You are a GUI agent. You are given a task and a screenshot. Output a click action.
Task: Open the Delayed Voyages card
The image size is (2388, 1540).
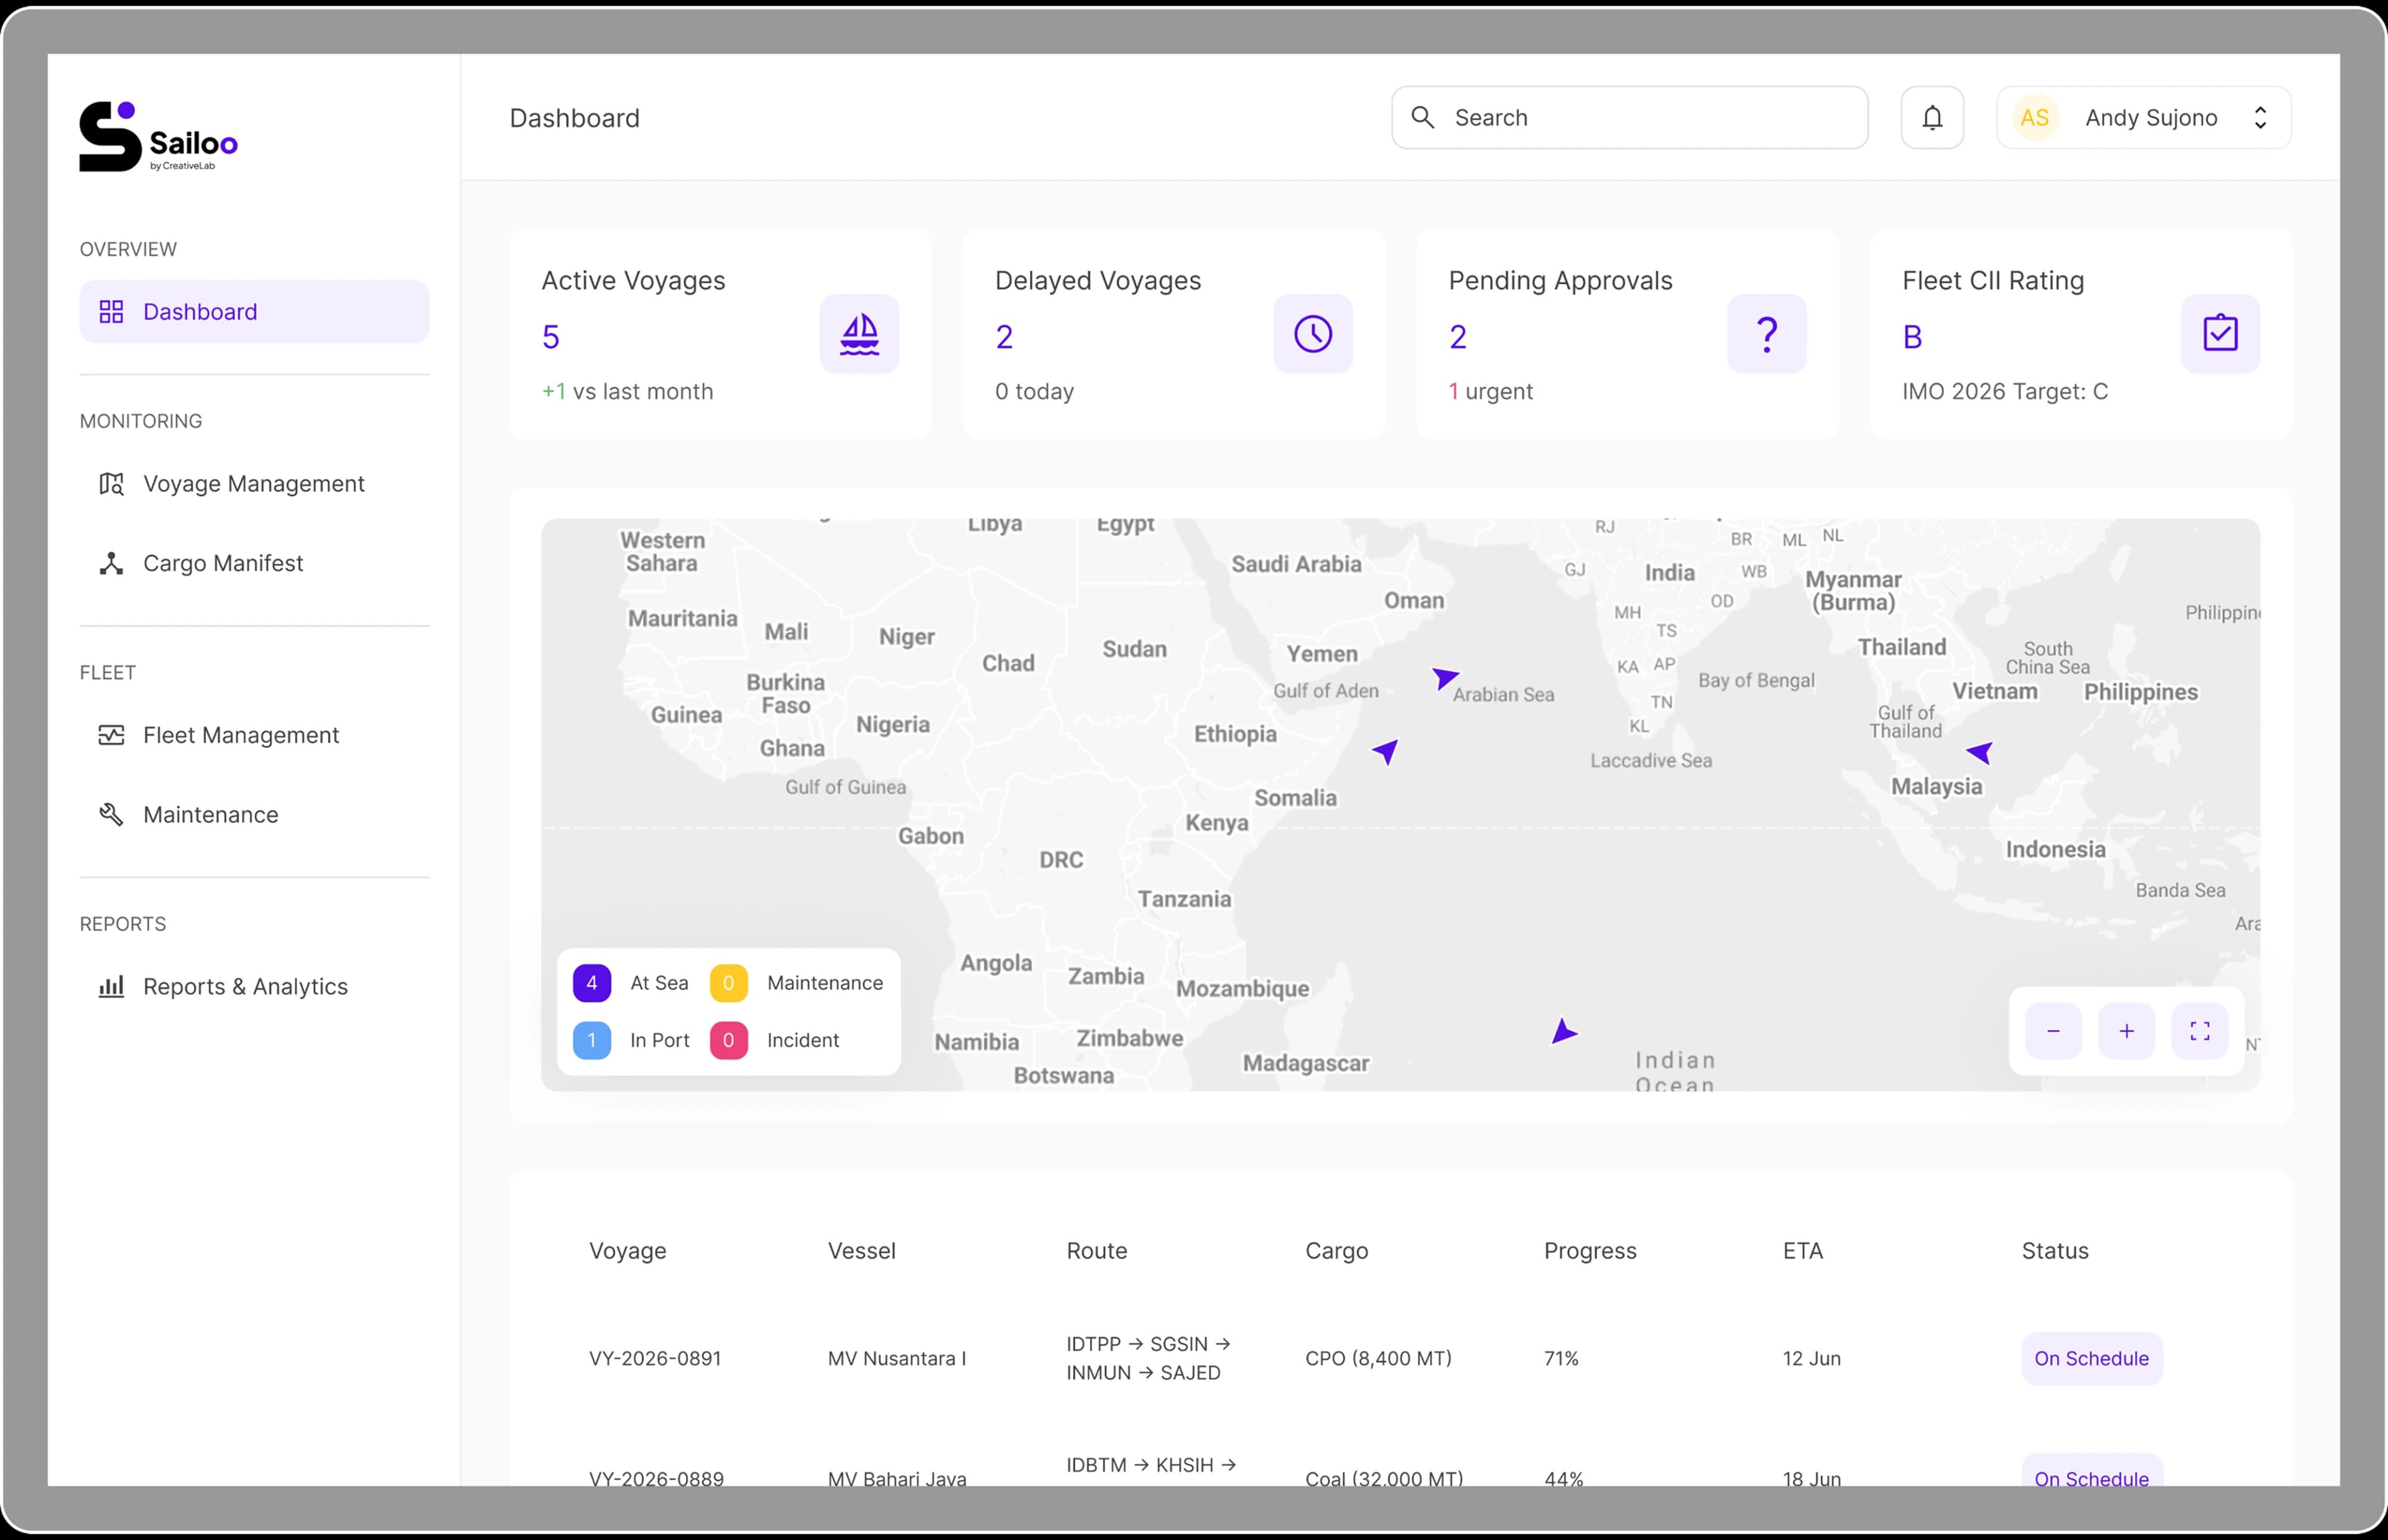click(x=1174, y=334)
